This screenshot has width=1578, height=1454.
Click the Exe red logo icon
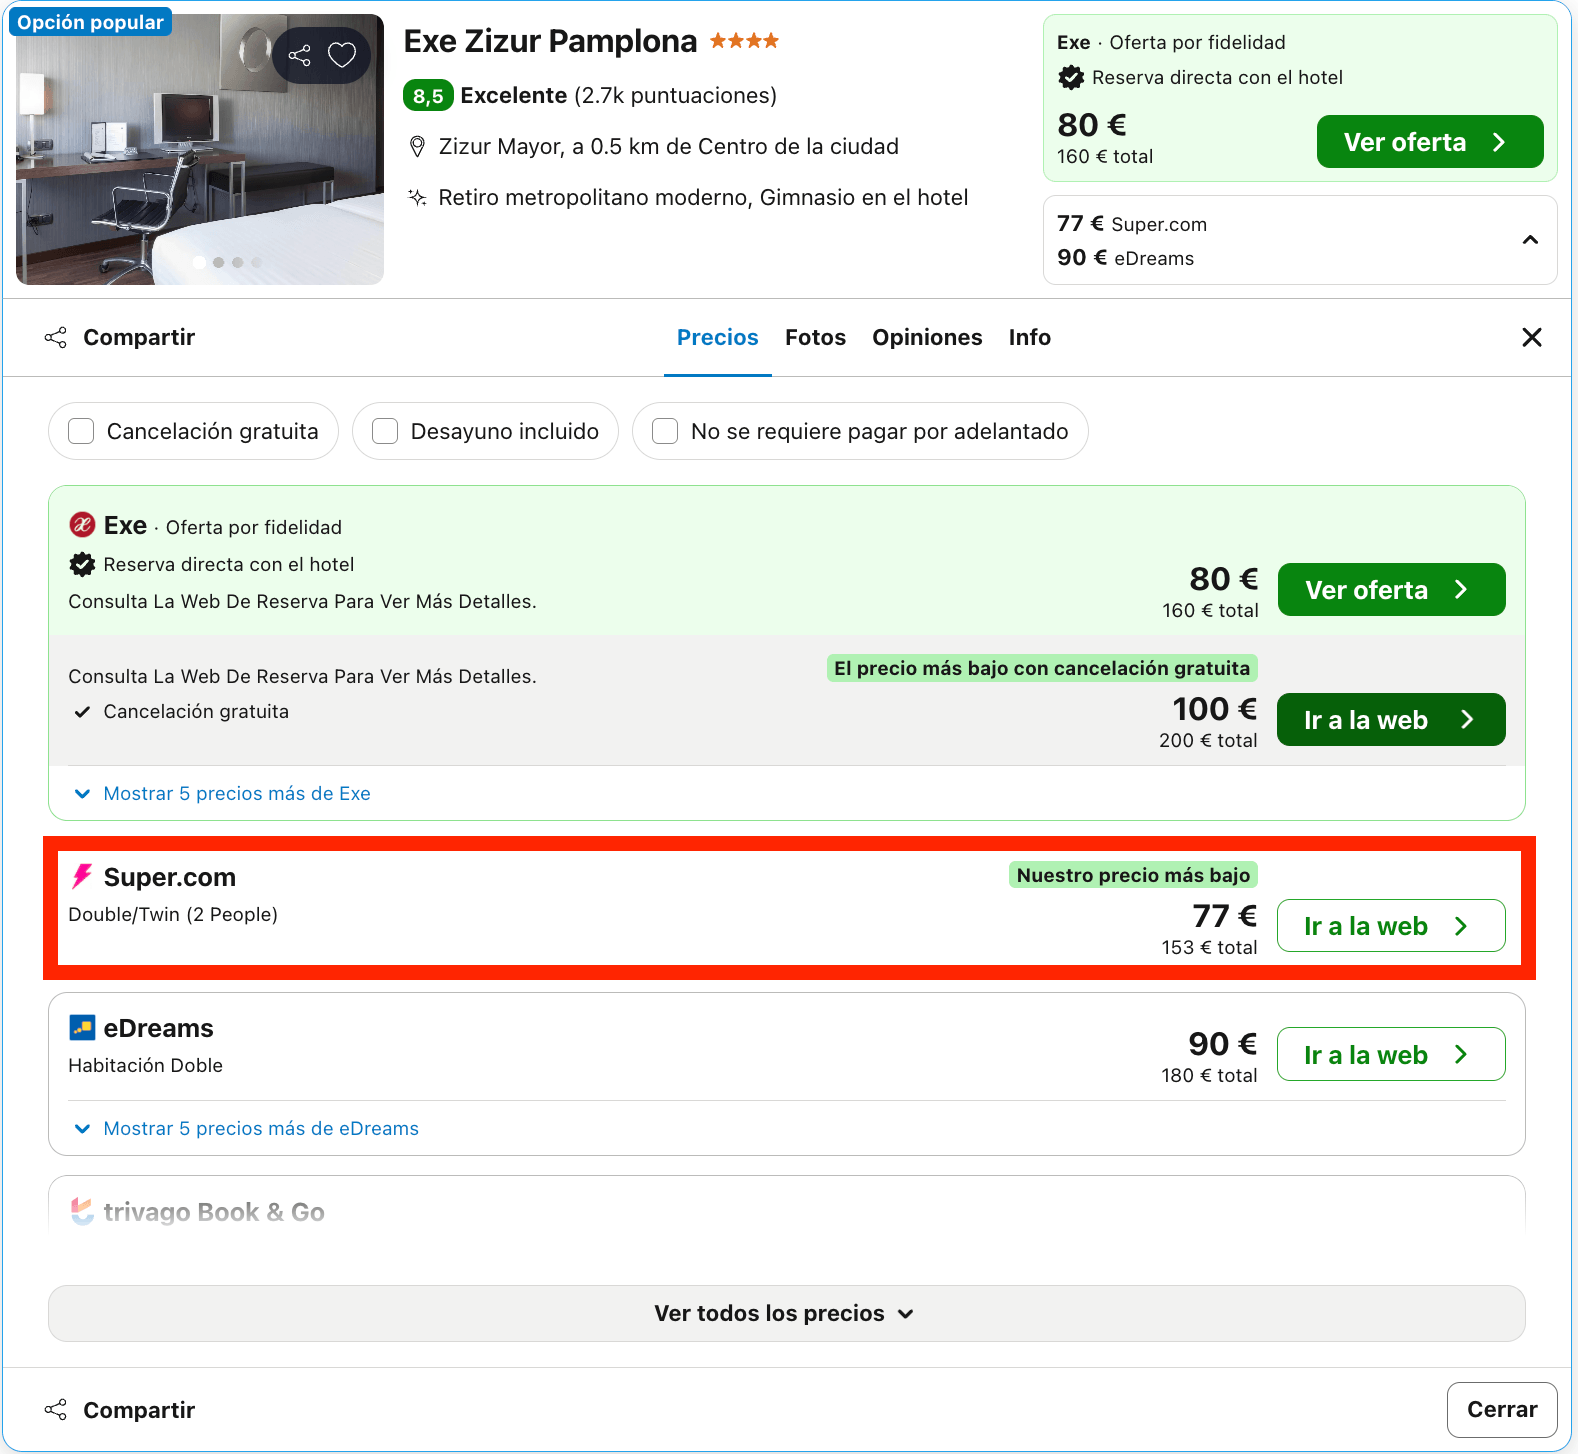tap(82, 525)
